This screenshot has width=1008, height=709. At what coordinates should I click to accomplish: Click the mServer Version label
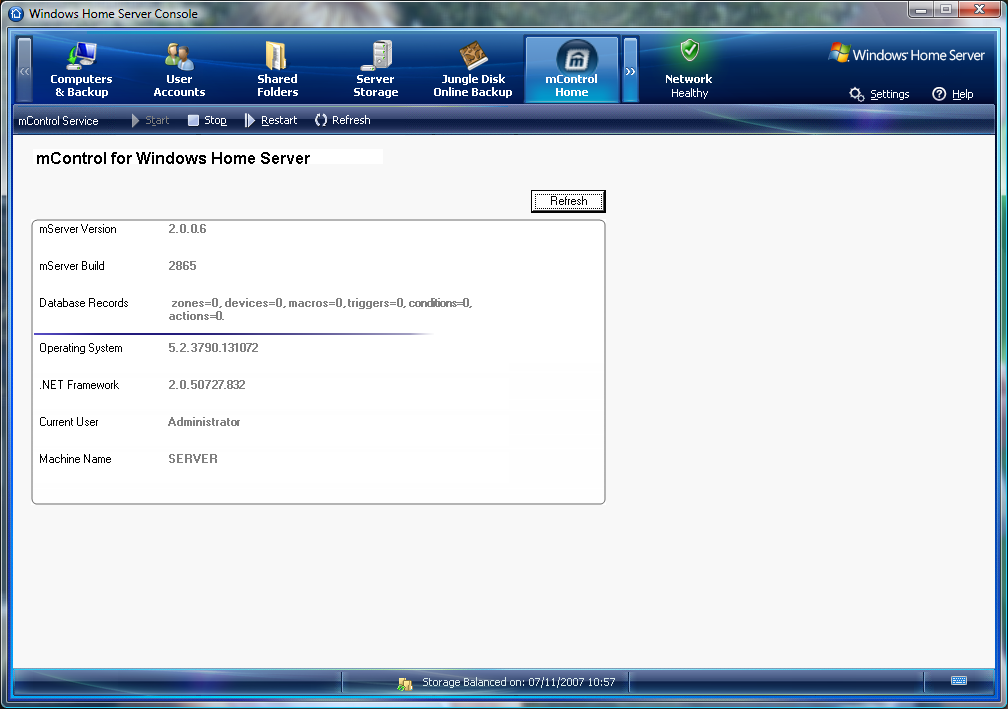tap(78, 229)
